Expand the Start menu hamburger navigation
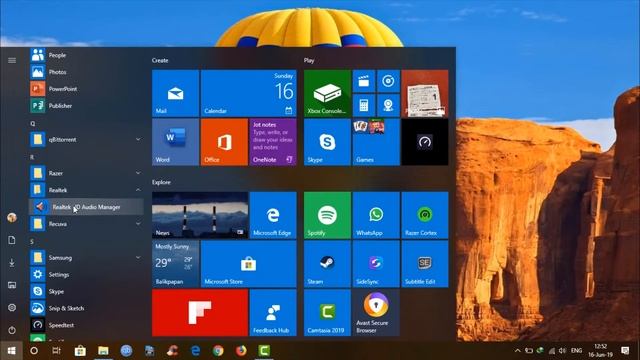The height and width of the screenshot is (360, 640). point(12,60)
